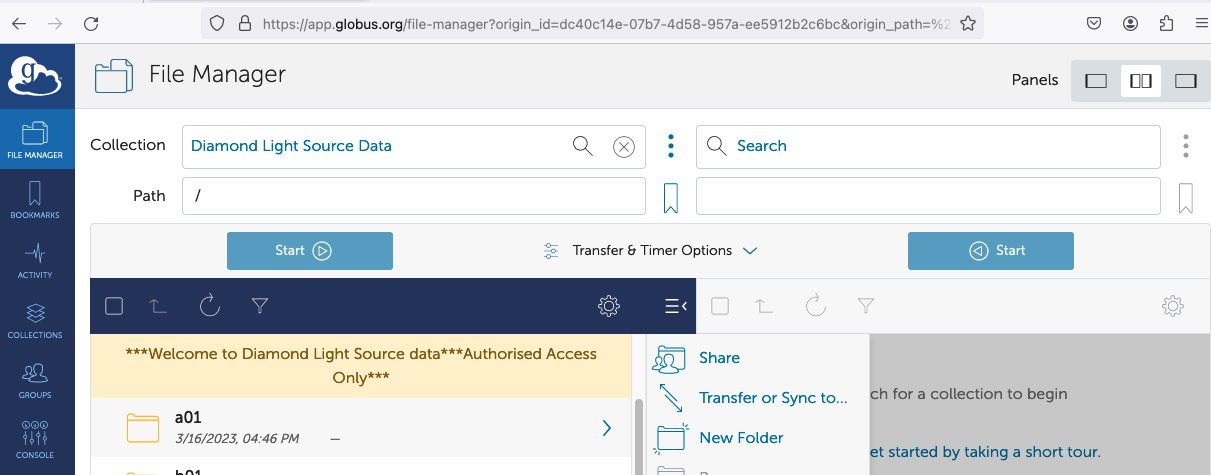This screenshot has height=475, width=1211.
Task: Go back in browser history
Action: [x=20, y=22]
